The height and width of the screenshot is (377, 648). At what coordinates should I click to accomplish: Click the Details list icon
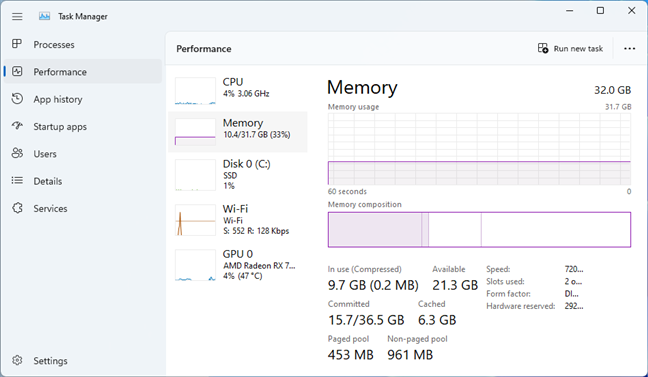[17, 180]
